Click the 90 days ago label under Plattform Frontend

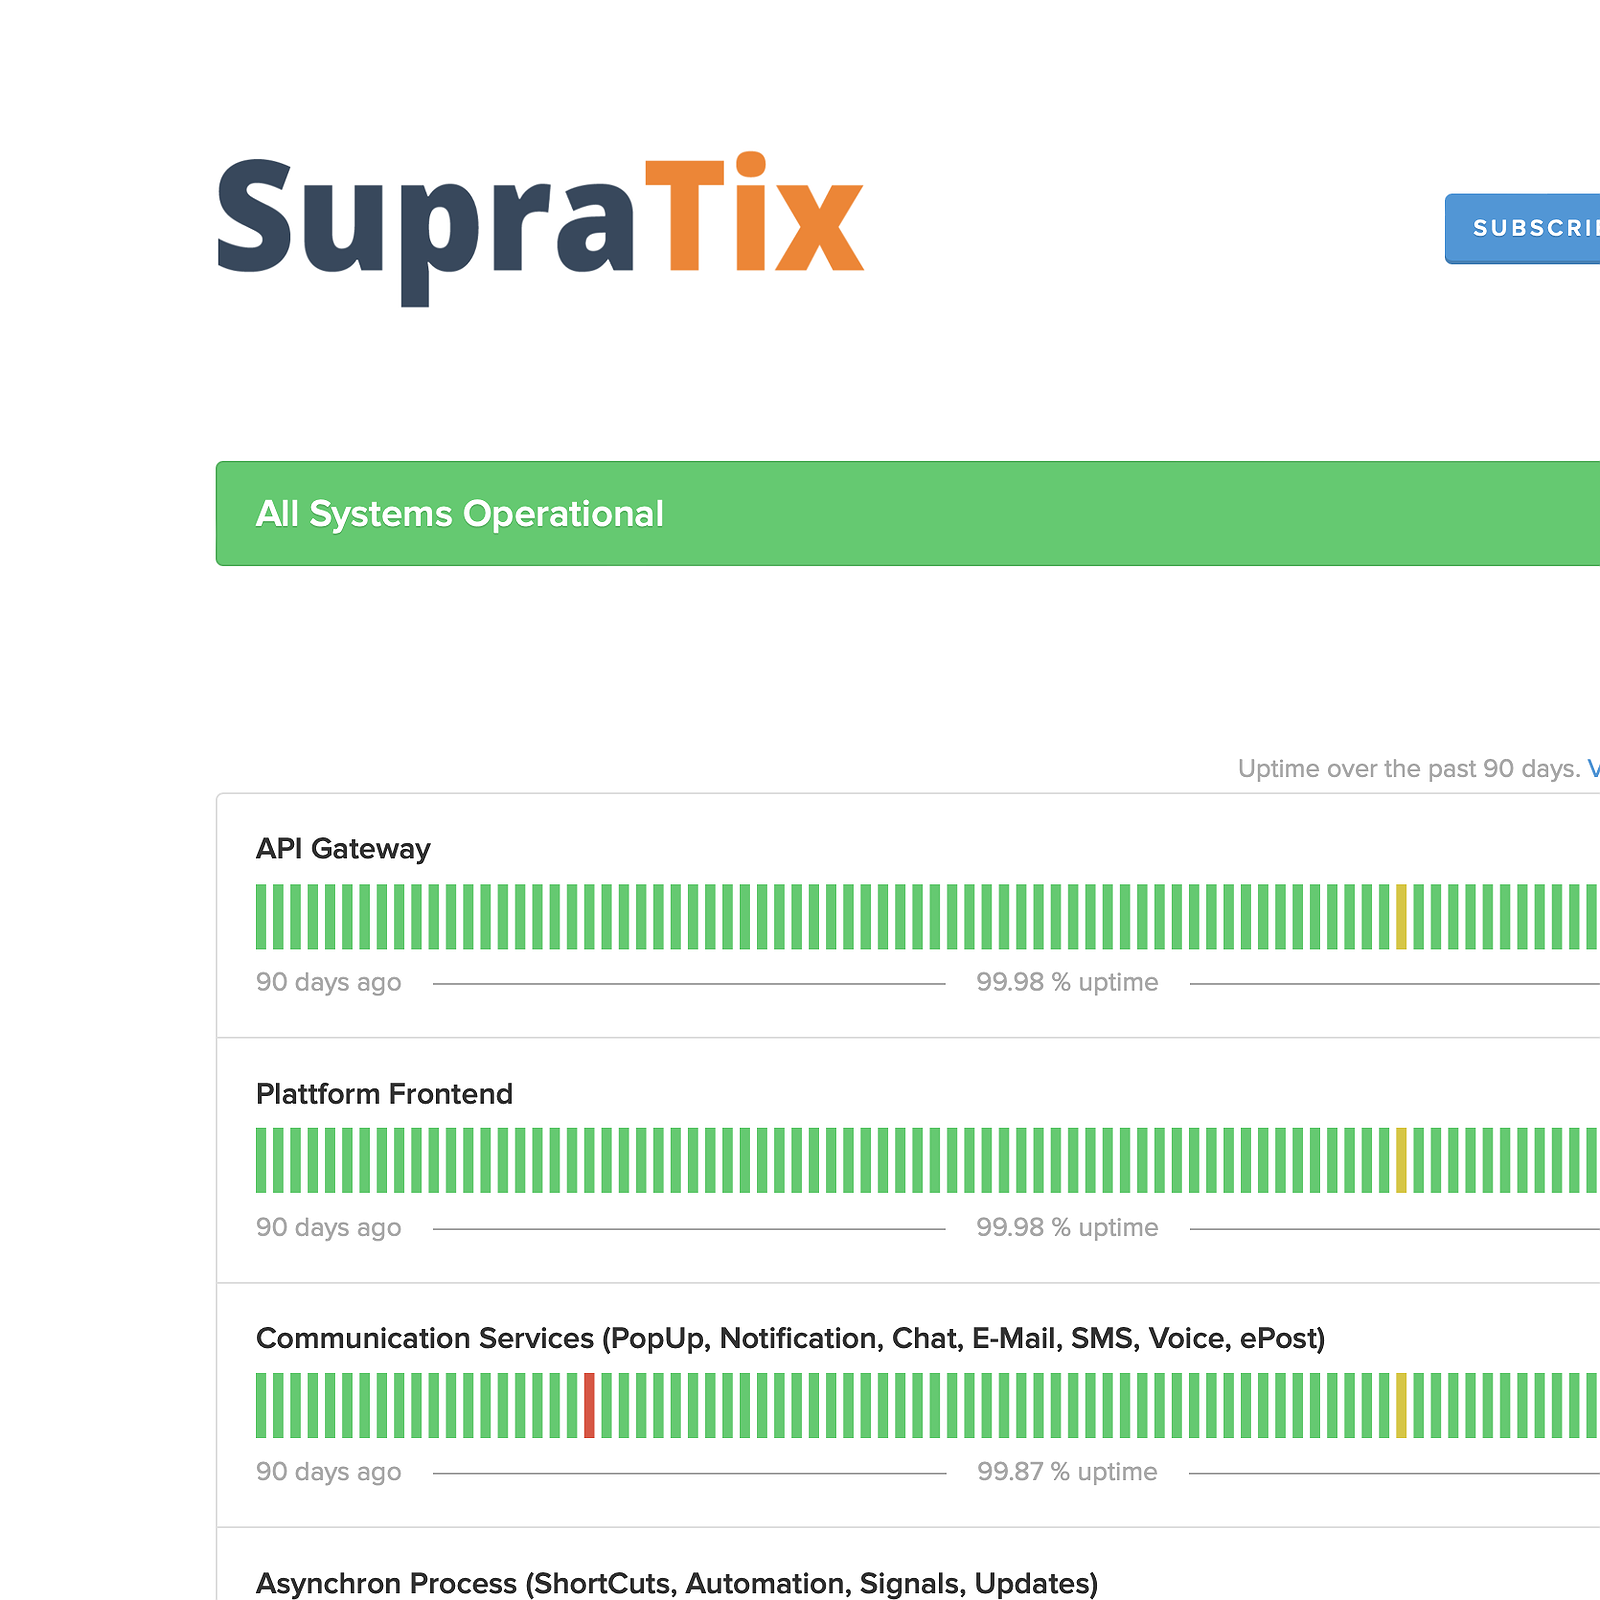(x=328, y=1228)
